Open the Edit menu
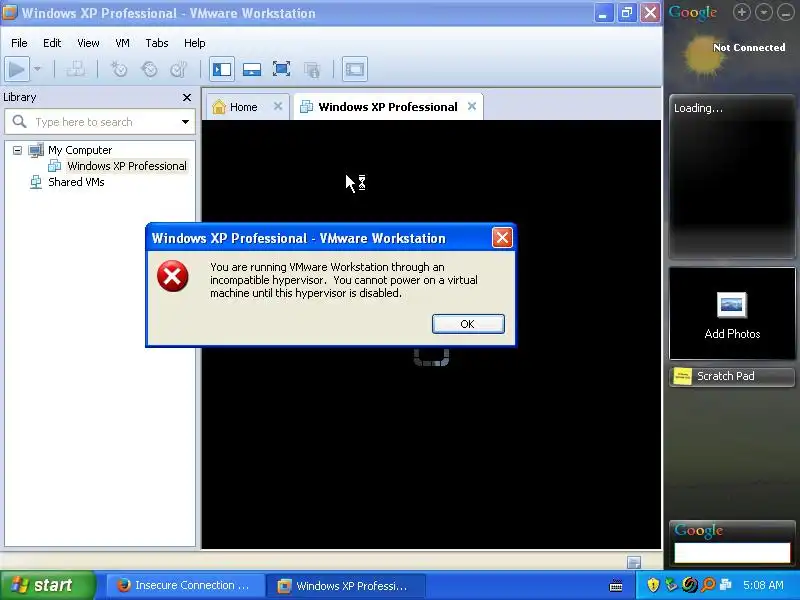Image resolution: width=800 pixels, height=600 pixels. [x=52, y=43]
